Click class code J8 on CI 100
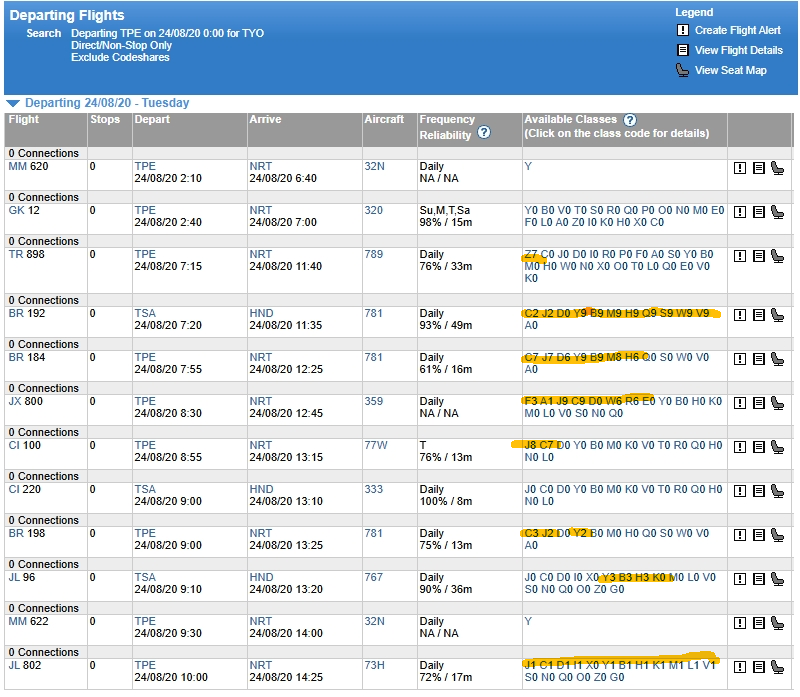This screenshot has width=800, height=697. (531, 445)
